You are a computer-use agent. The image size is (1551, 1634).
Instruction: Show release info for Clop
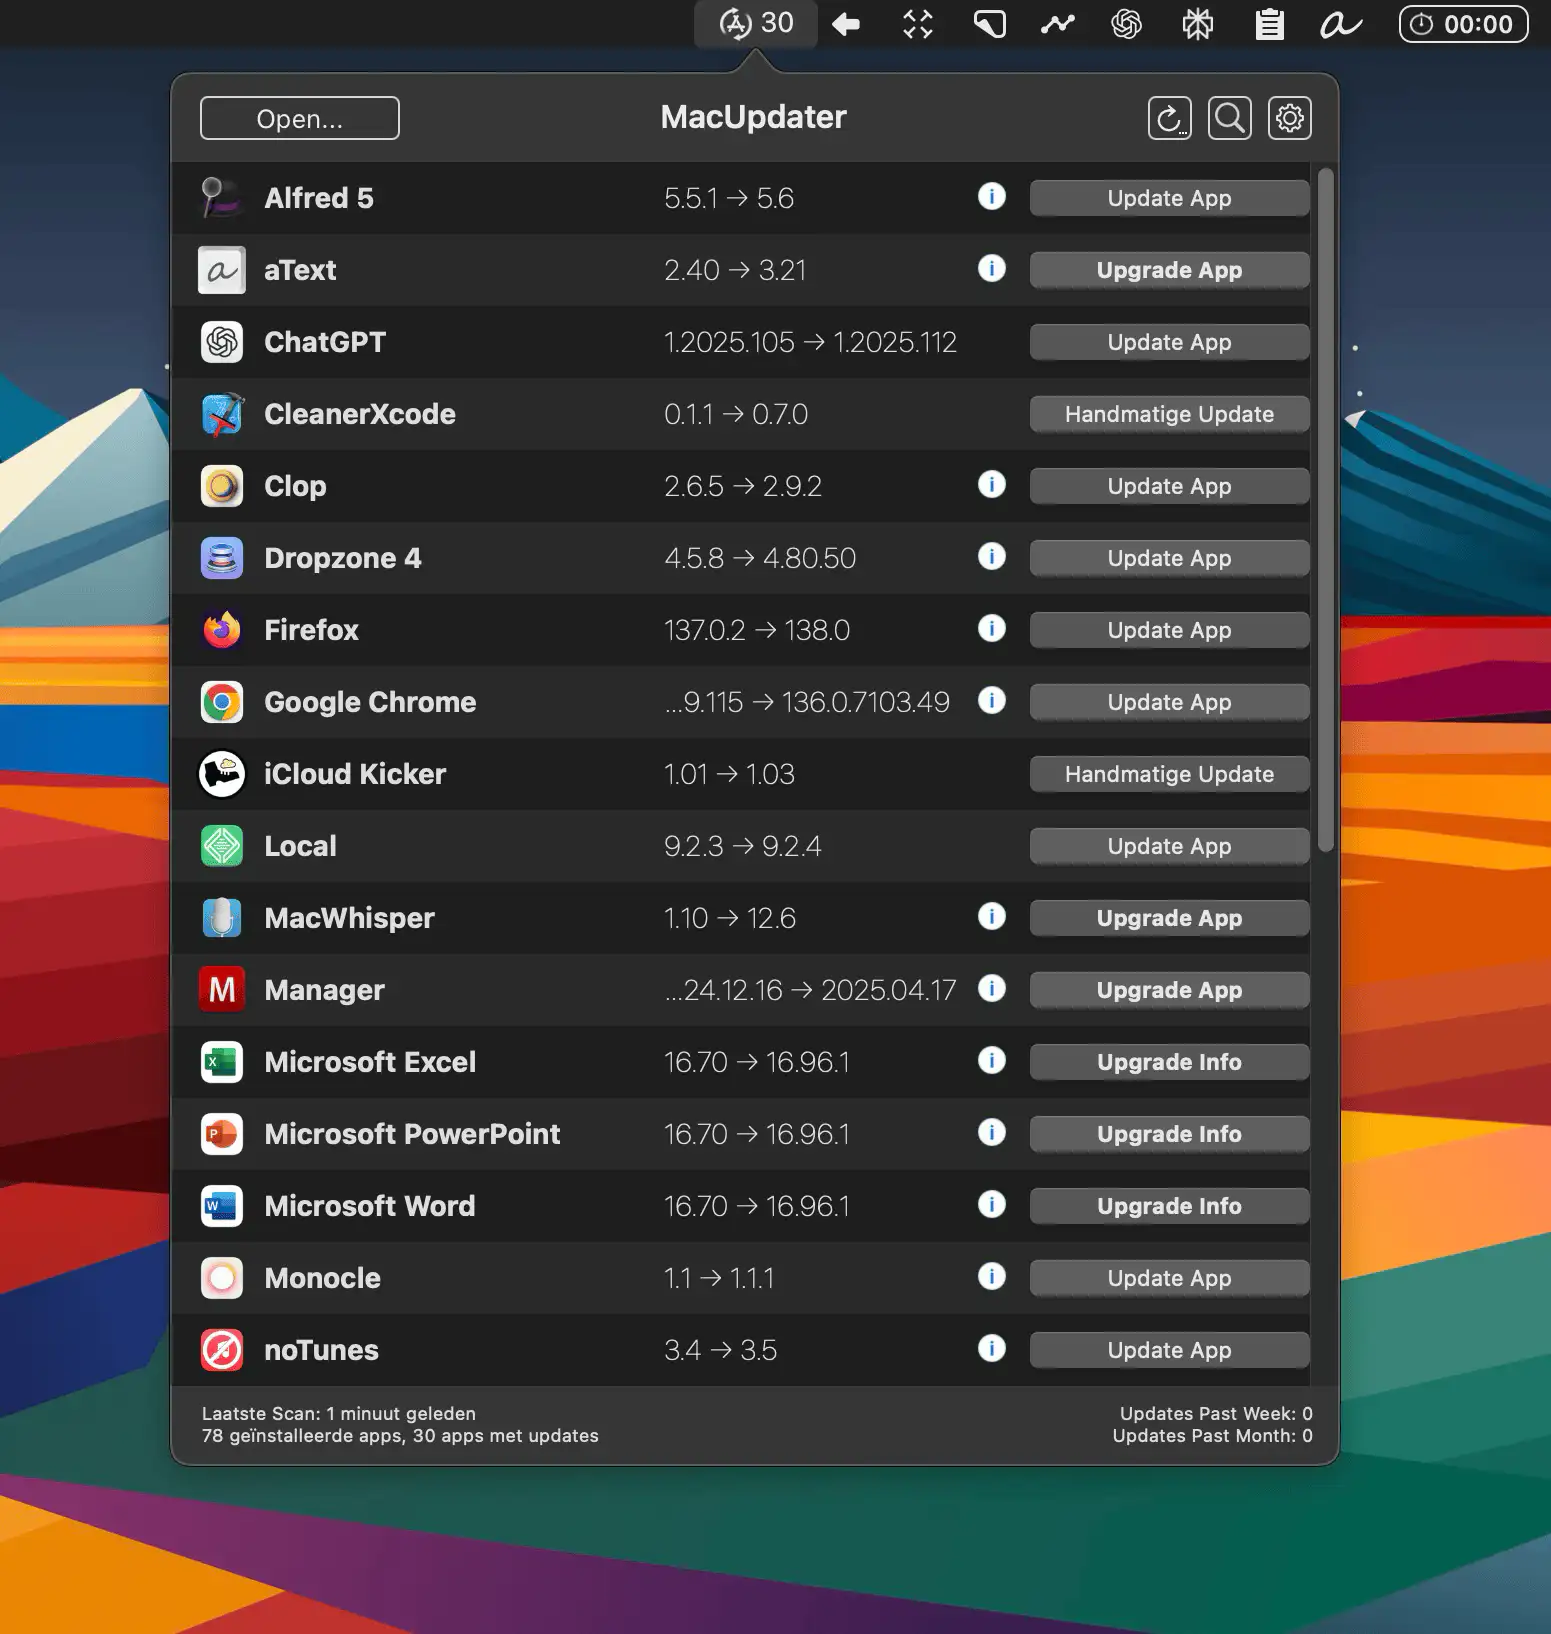tap(991, 484)
